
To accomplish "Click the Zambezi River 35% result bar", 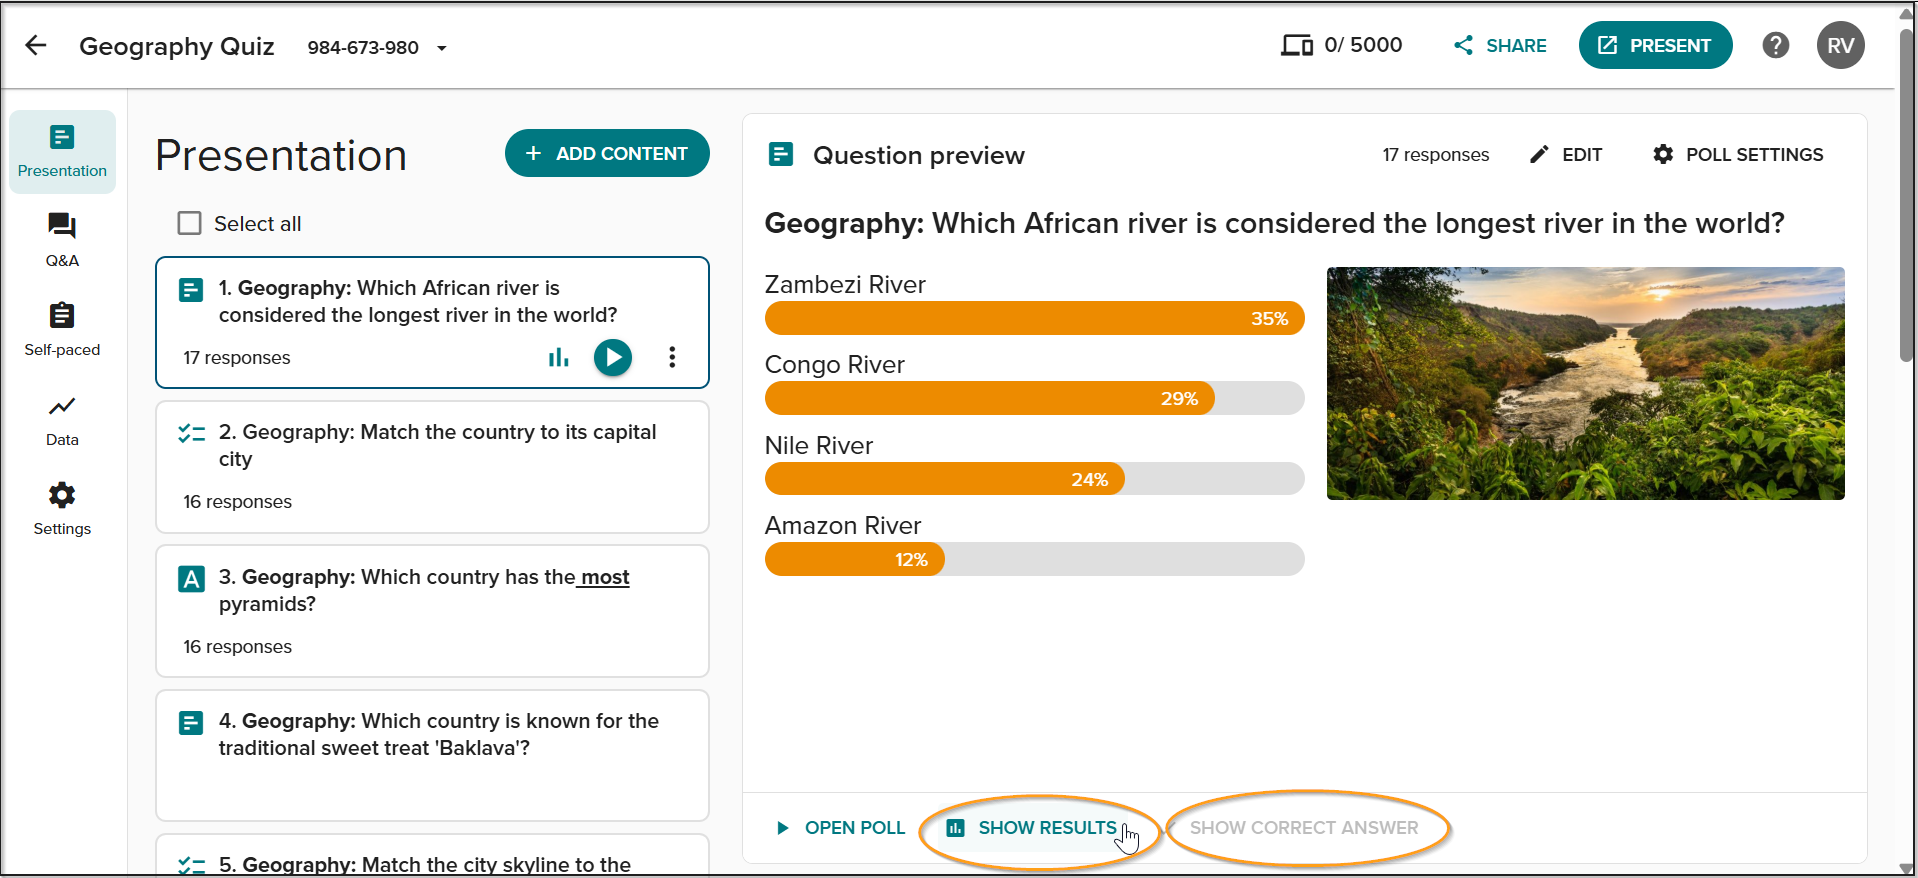I will click(x=1034, y=318).
